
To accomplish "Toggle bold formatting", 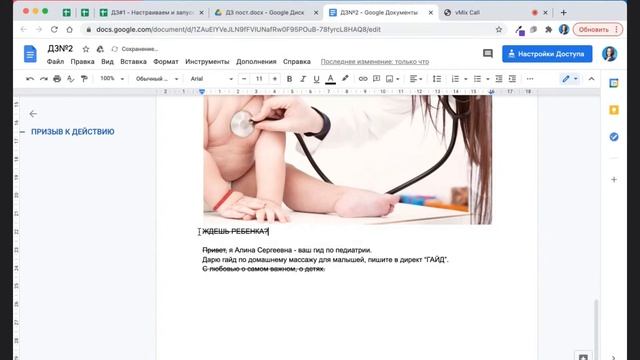I will [x=289, y=79].
